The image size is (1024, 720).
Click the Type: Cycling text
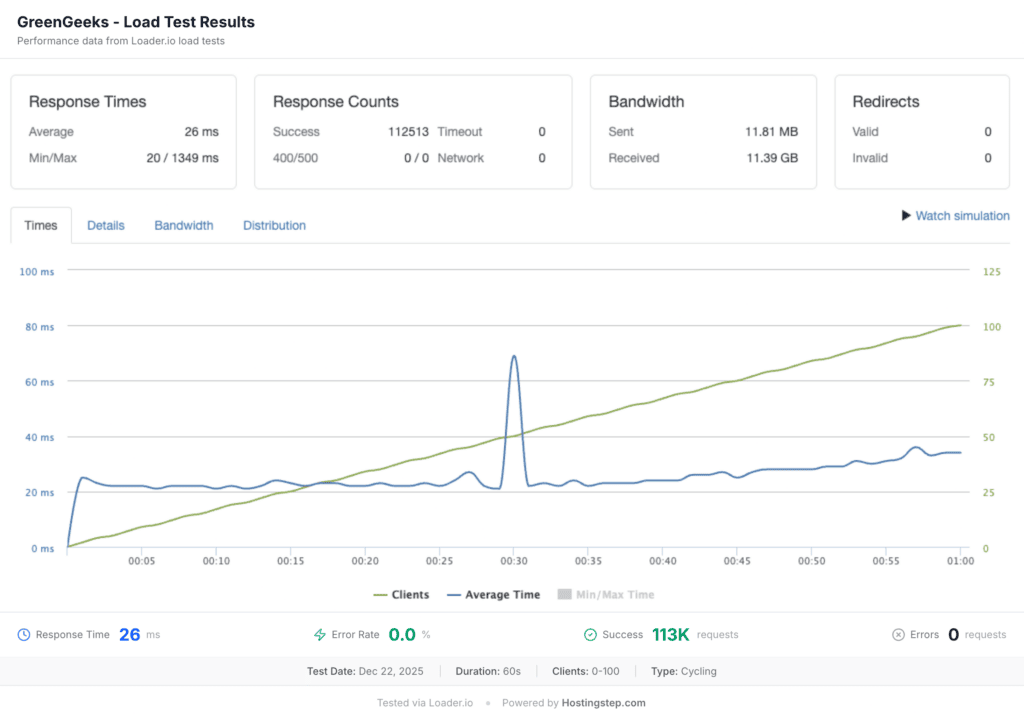683,671
